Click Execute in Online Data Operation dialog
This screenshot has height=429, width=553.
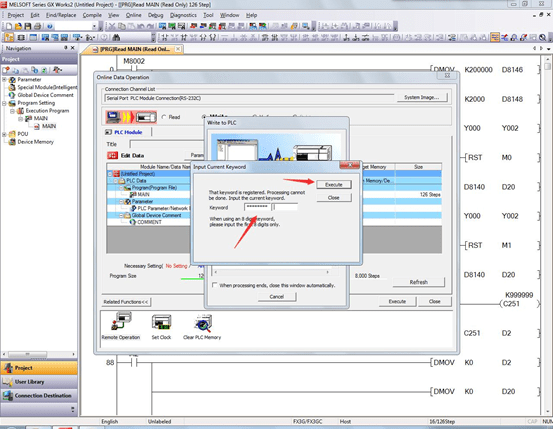pyautogui.click(x=397, y=302)
